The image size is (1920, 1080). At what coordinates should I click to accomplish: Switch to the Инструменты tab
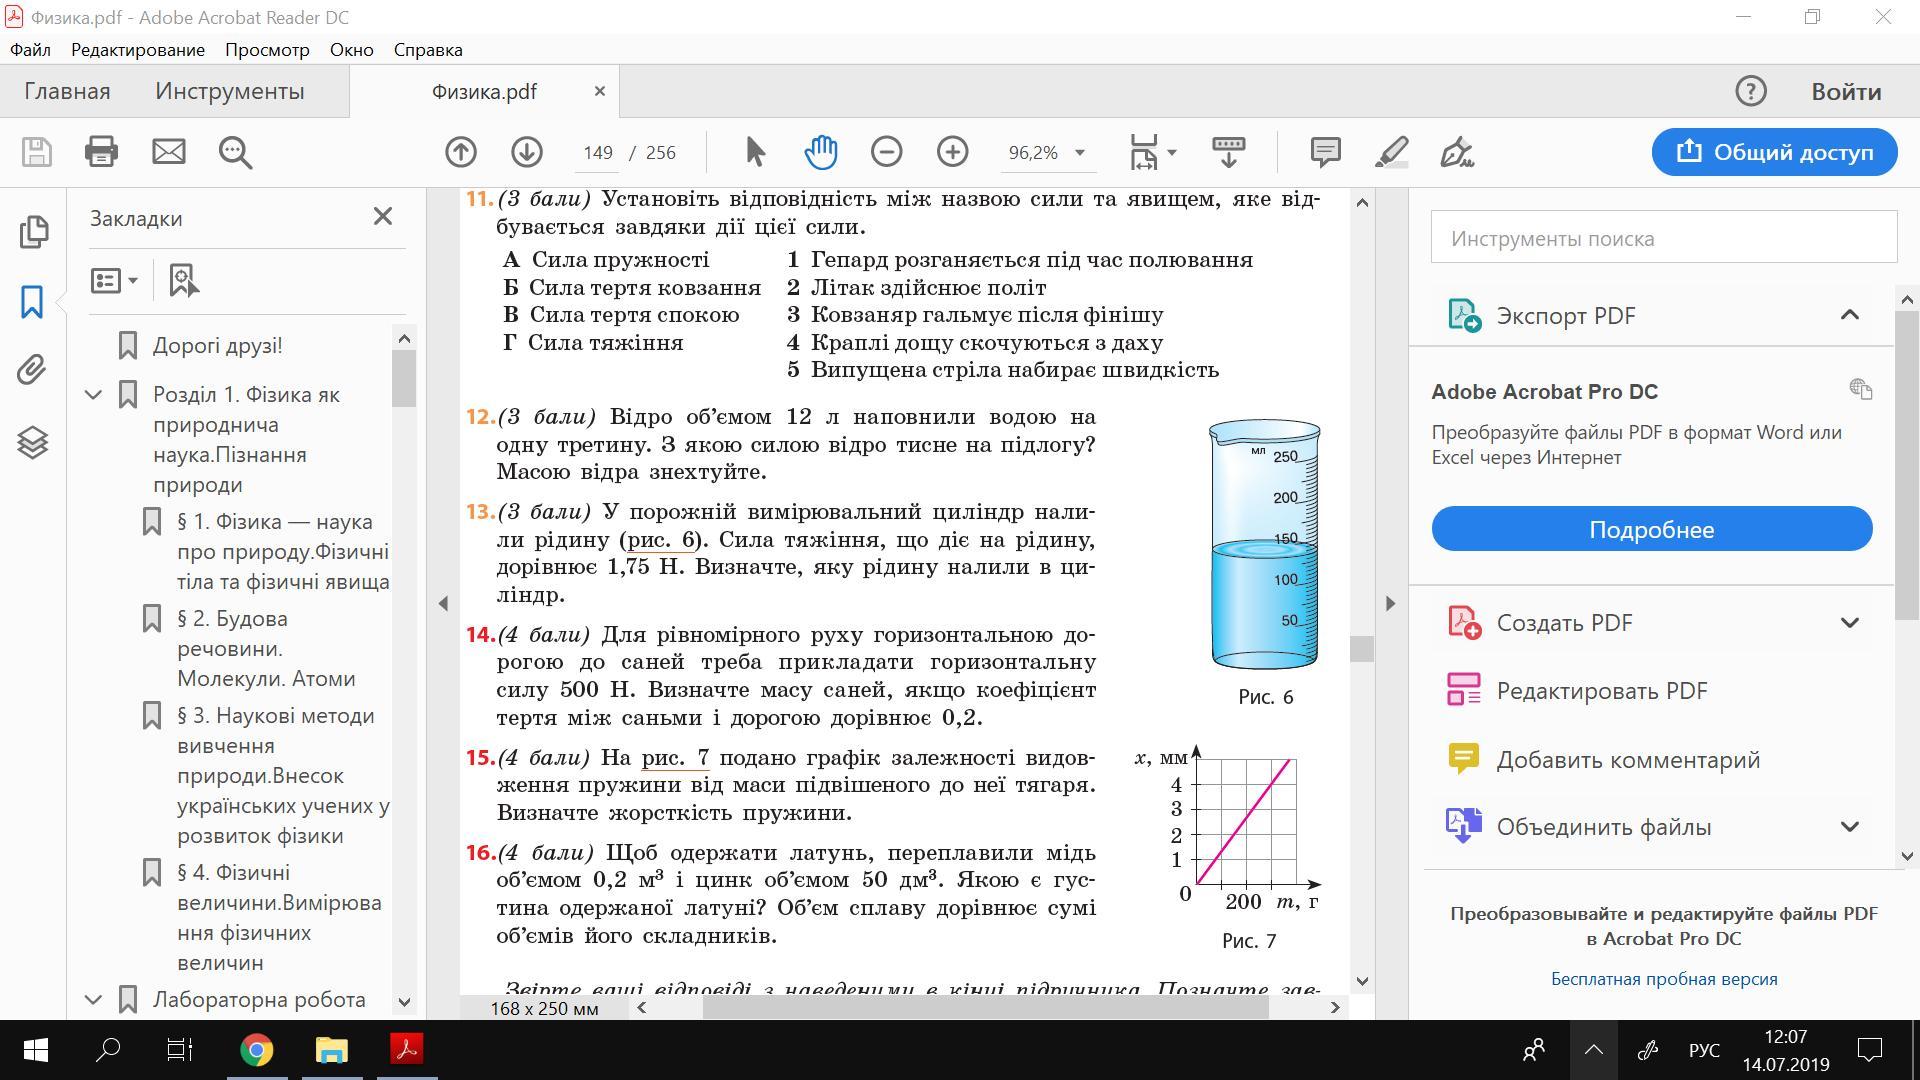pos(230,91)
